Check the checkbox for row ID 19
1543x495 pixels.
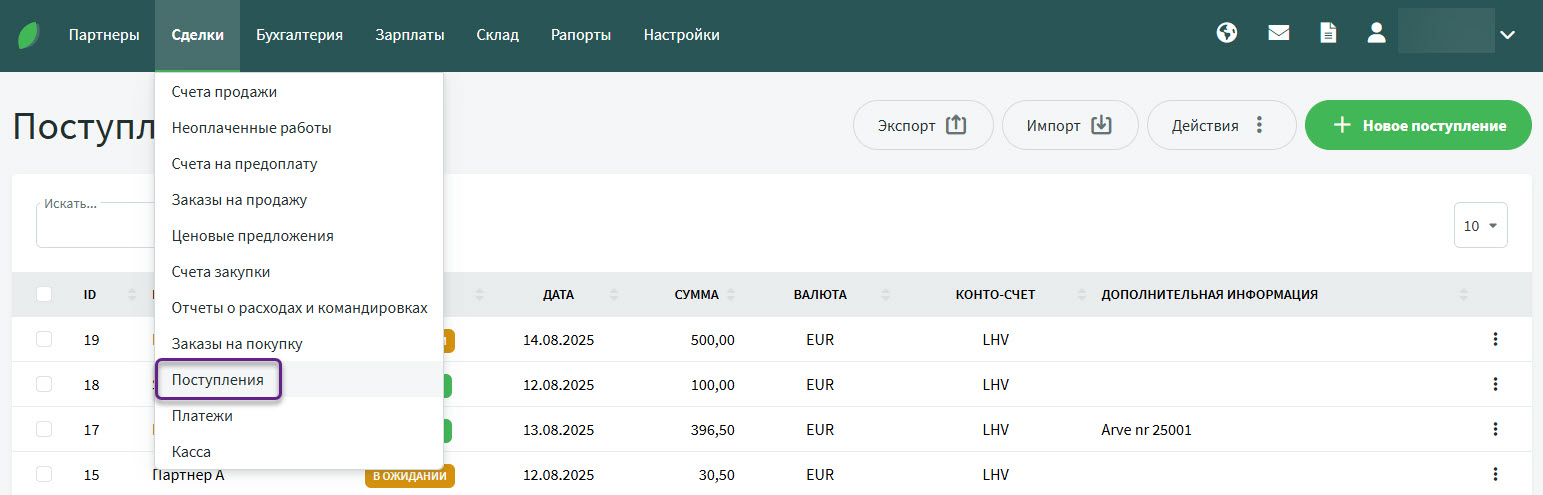click(x=44, y=339)
